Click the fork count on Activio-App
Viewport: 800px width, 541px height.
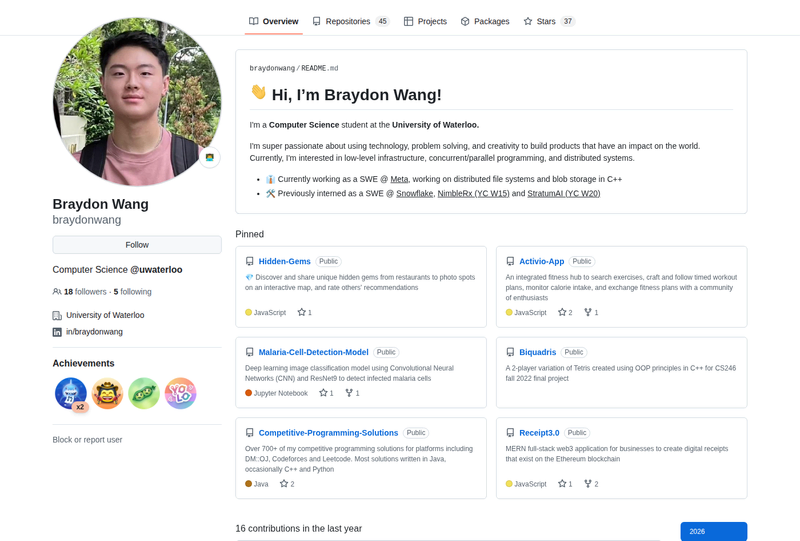591,312
